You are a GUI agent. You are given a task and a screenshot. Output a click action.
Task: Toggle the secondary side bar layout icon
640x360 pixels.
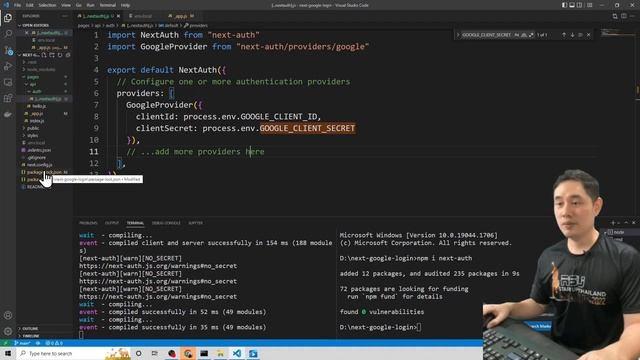click(x=580, y=5)
